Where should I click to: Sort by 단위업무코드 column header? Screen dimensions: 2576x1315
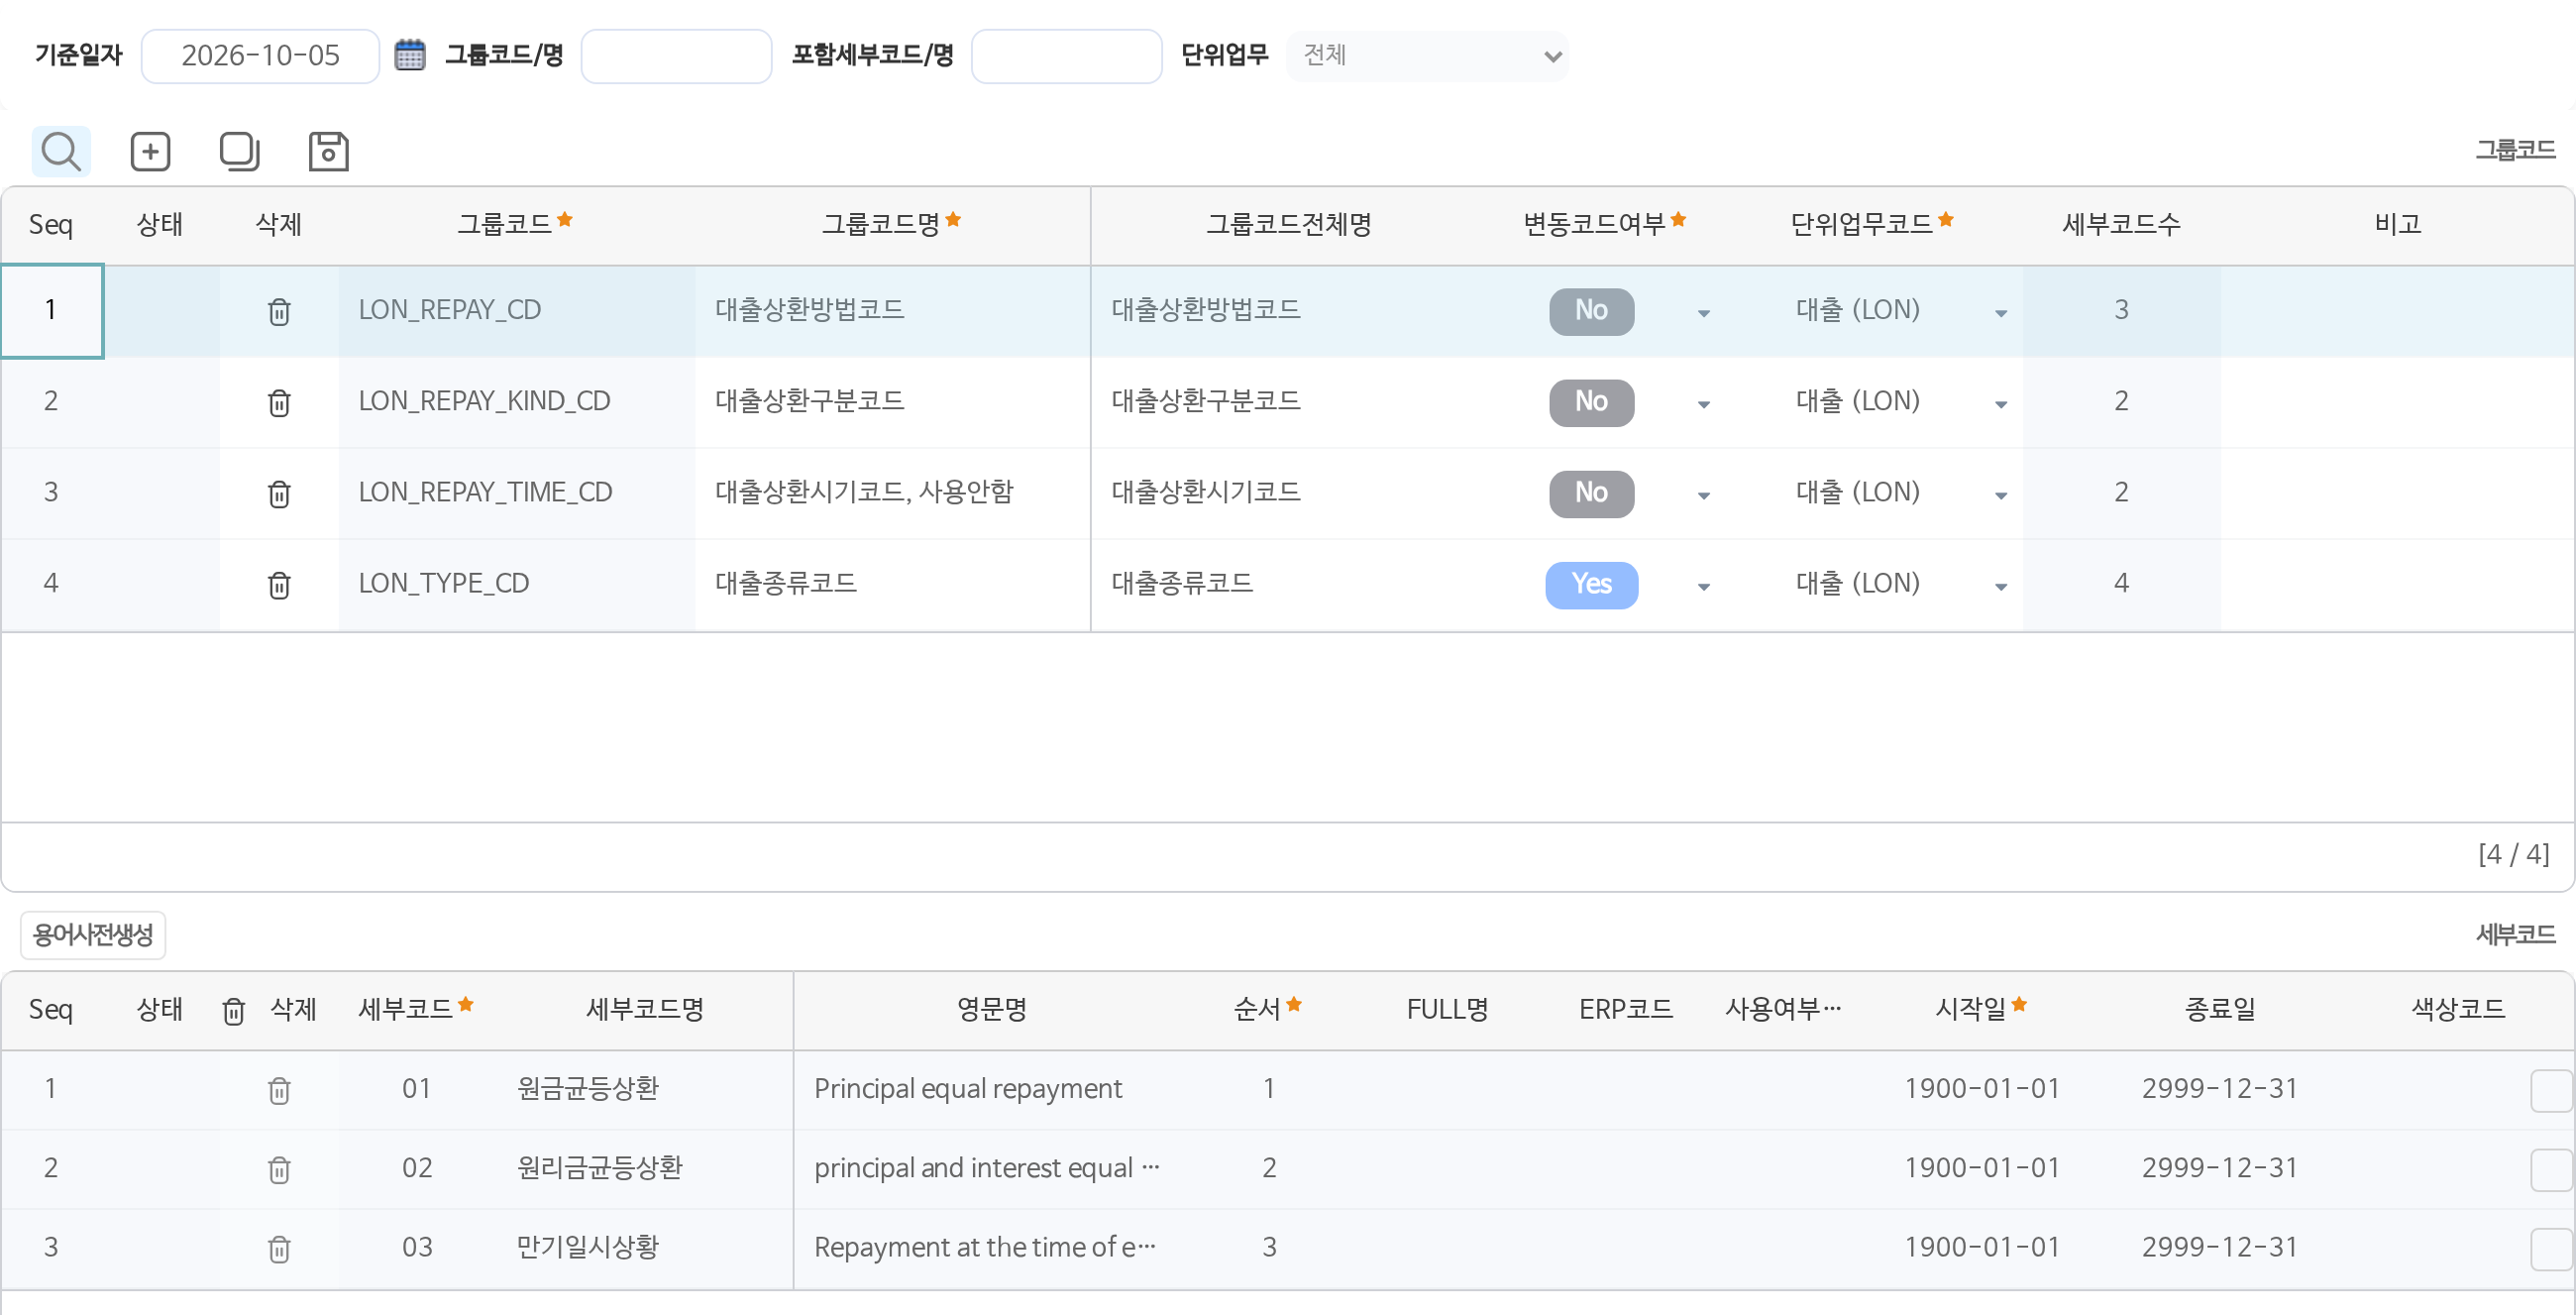[1872, 224]
